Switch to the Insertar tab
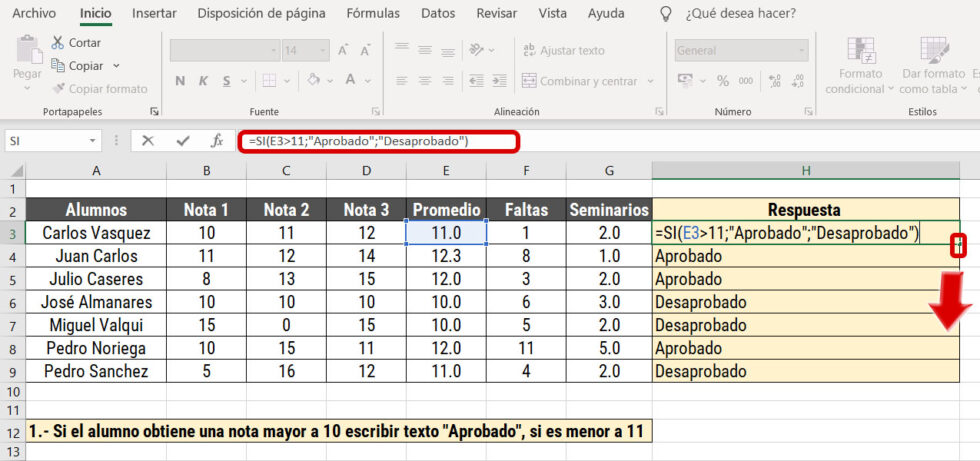This screenshot has height=461, width=980. 154,13
